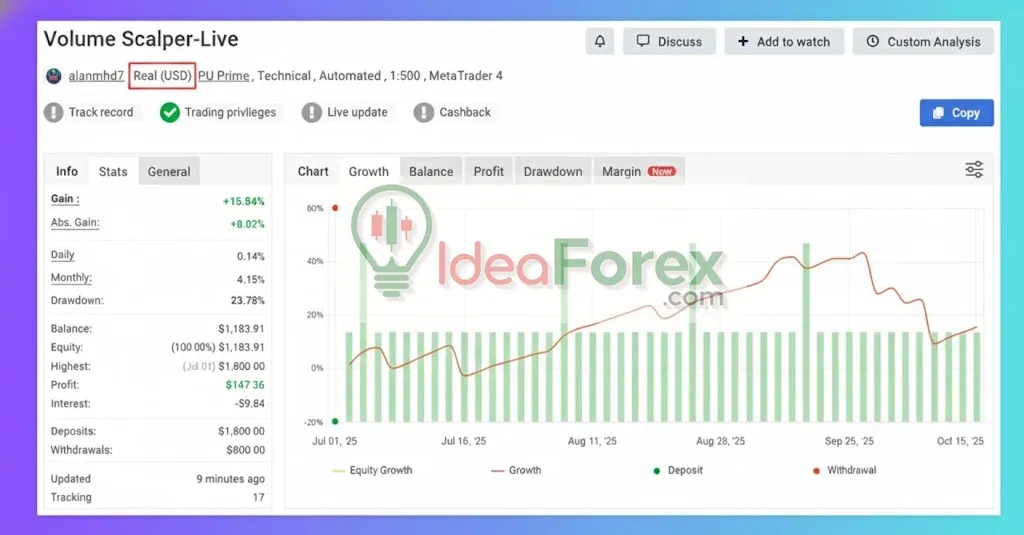Image resolution: width=1024 pixels, height=535 pixels.
Task: Click the balance value $1,183.91
Action: coord(241,329)
